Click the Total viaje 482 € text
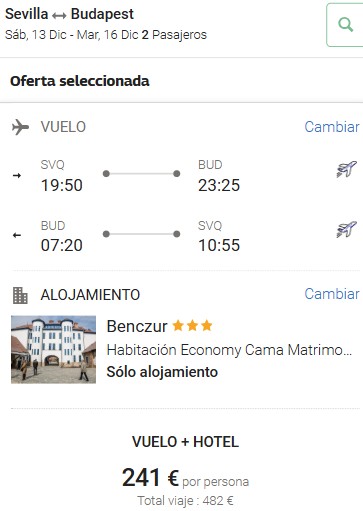 (185, 501)
